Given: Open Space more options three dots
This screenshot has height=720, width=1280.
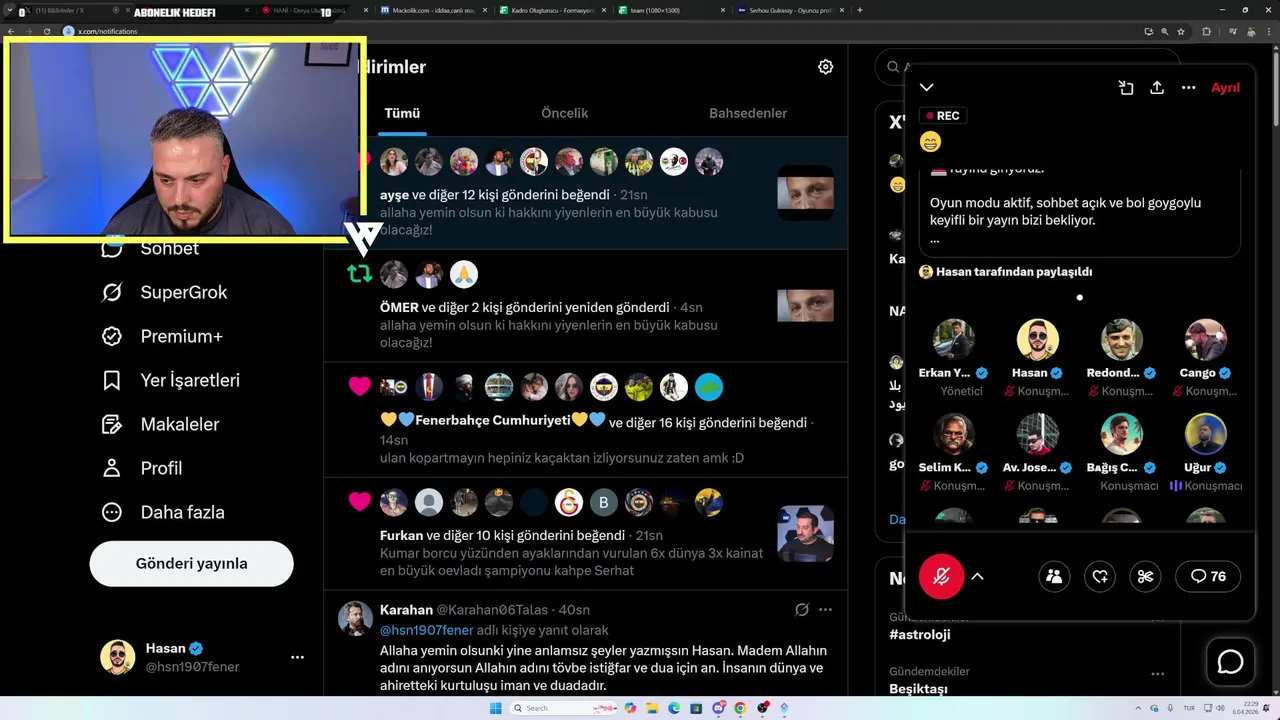Looking at the screenshot, I should (x=1188, y=88).
